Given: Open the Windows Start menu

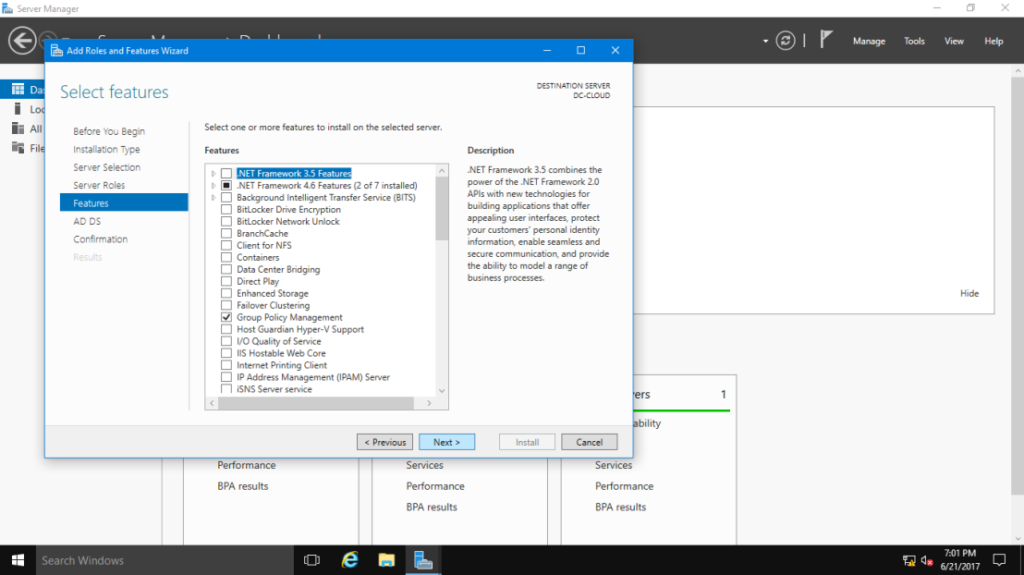Looking at the screenshot, I should [18, 560].
